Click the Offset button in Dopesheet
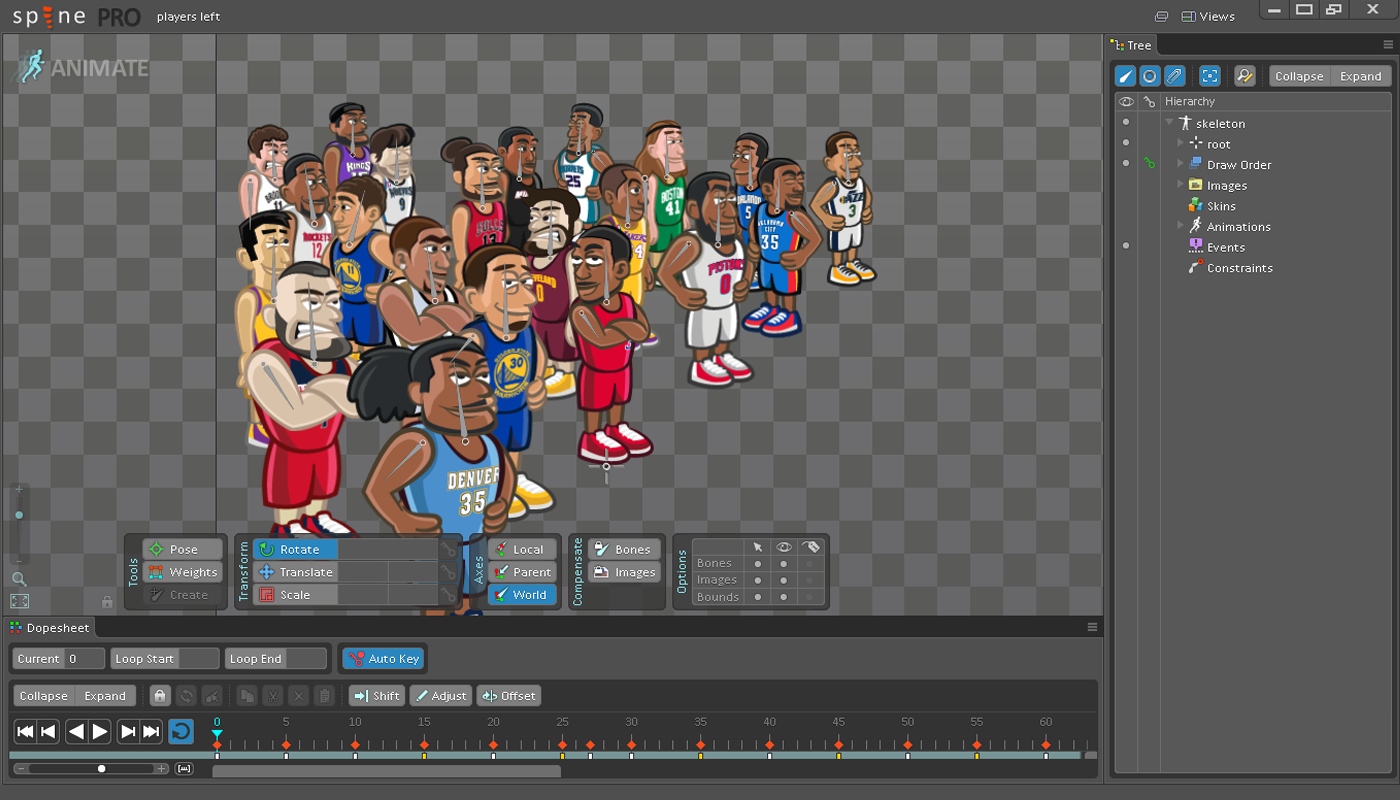 [x=509, y=695]
